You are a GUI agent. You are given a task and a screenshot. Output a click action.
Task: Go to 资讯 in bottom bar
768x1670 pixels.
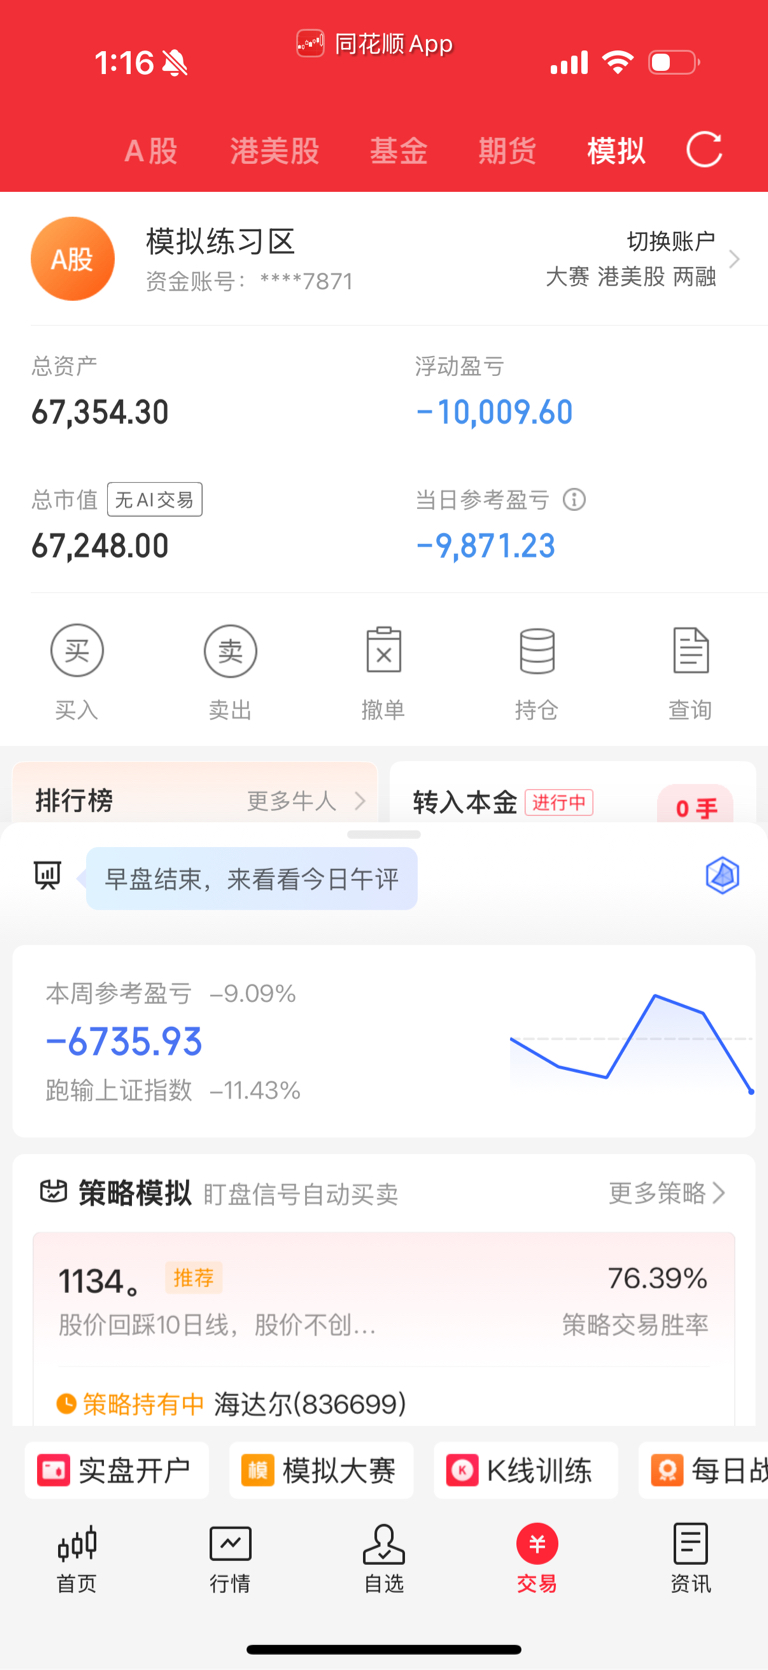point(690,1559)
